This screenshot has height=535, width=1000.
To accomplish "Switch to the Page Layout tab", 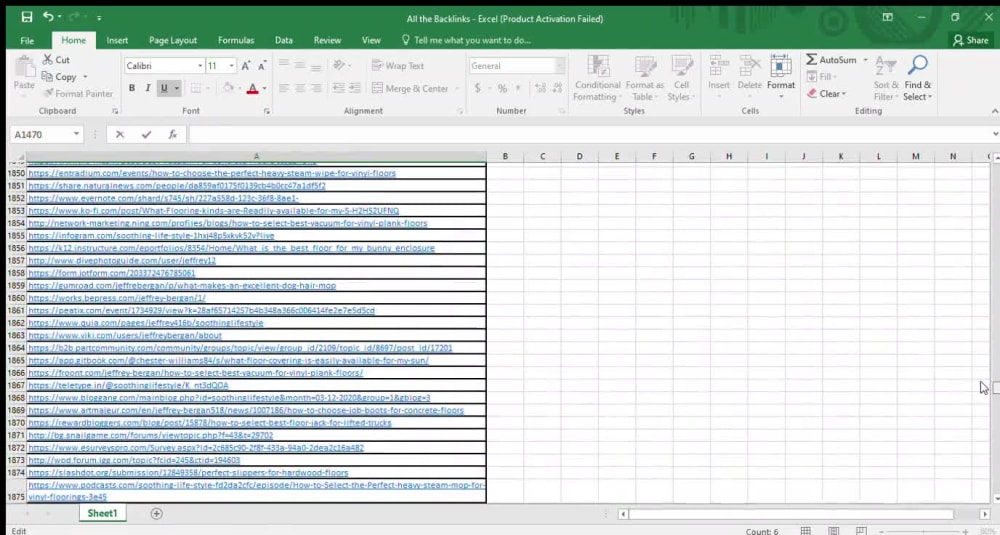I will 173,40.
